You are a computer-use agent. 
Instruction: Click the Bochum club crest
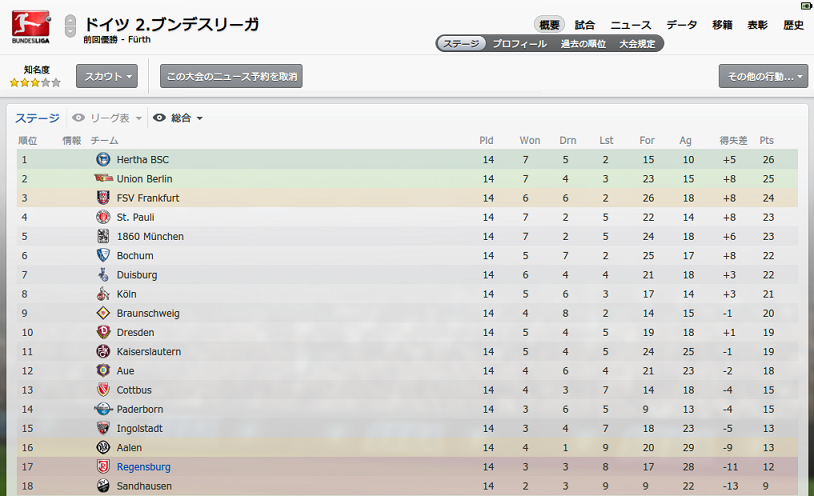[x=103, y=255]
